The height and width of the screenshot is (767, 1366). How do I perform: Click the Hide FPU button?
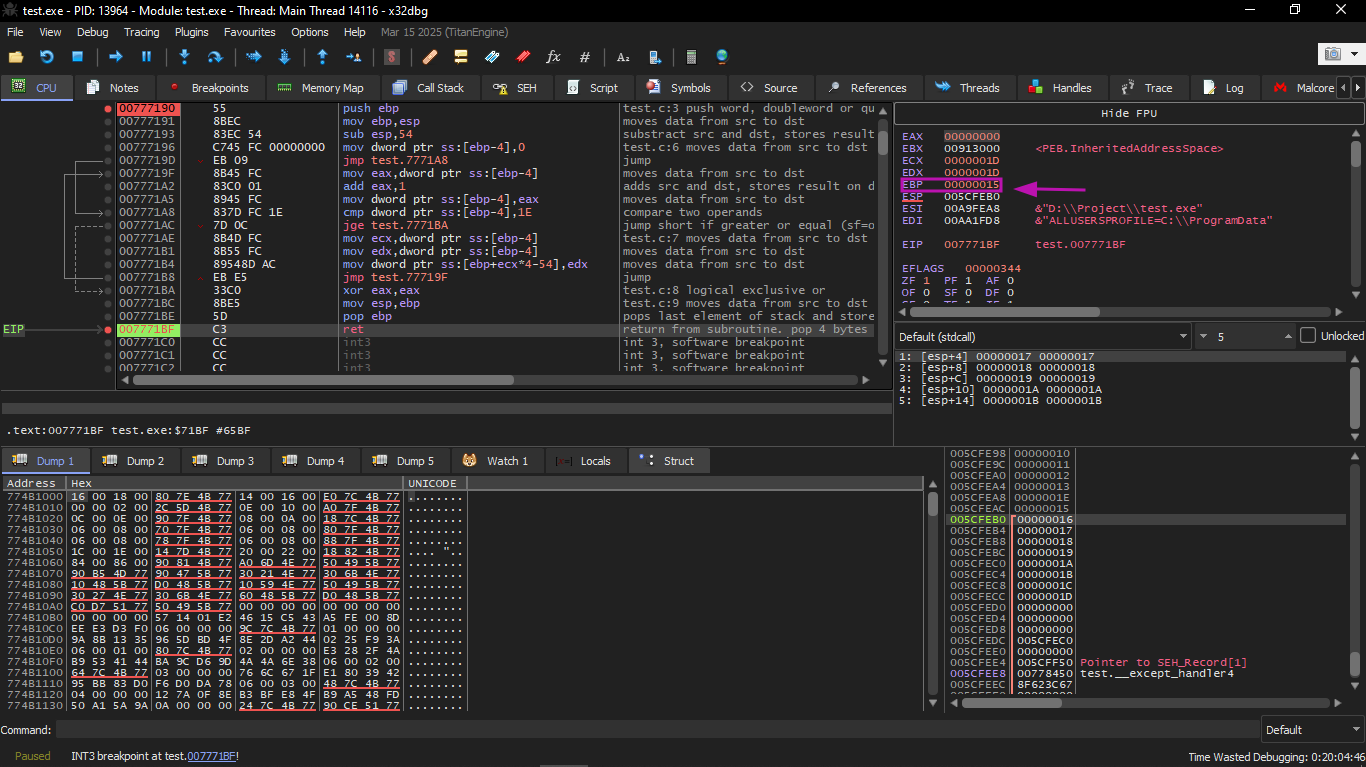coord(1128,113)
